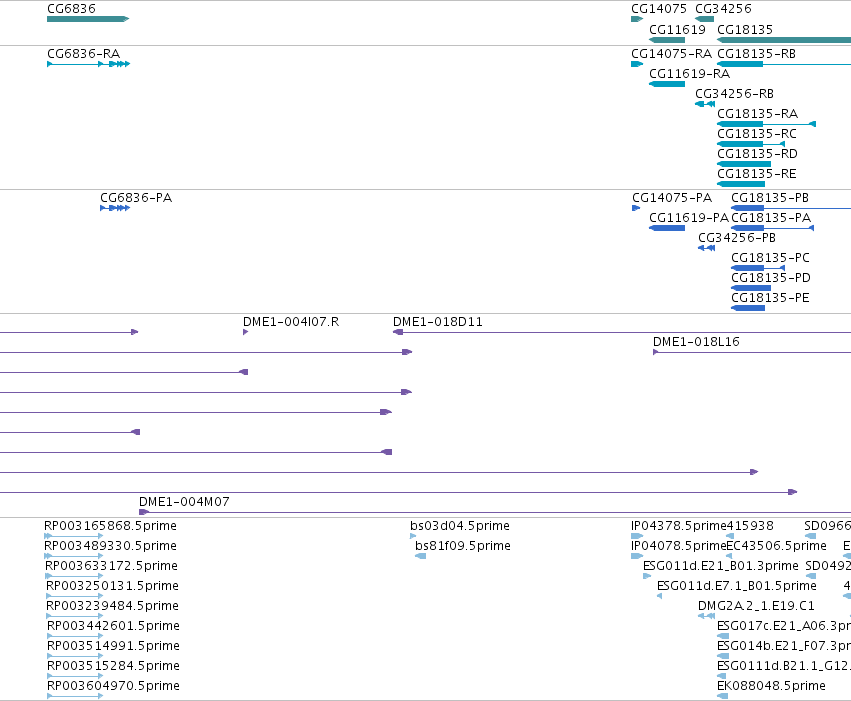Select EST DMG2A.2_1.E19.C1
The image size is (851, 701).
(x=756, y=606)
